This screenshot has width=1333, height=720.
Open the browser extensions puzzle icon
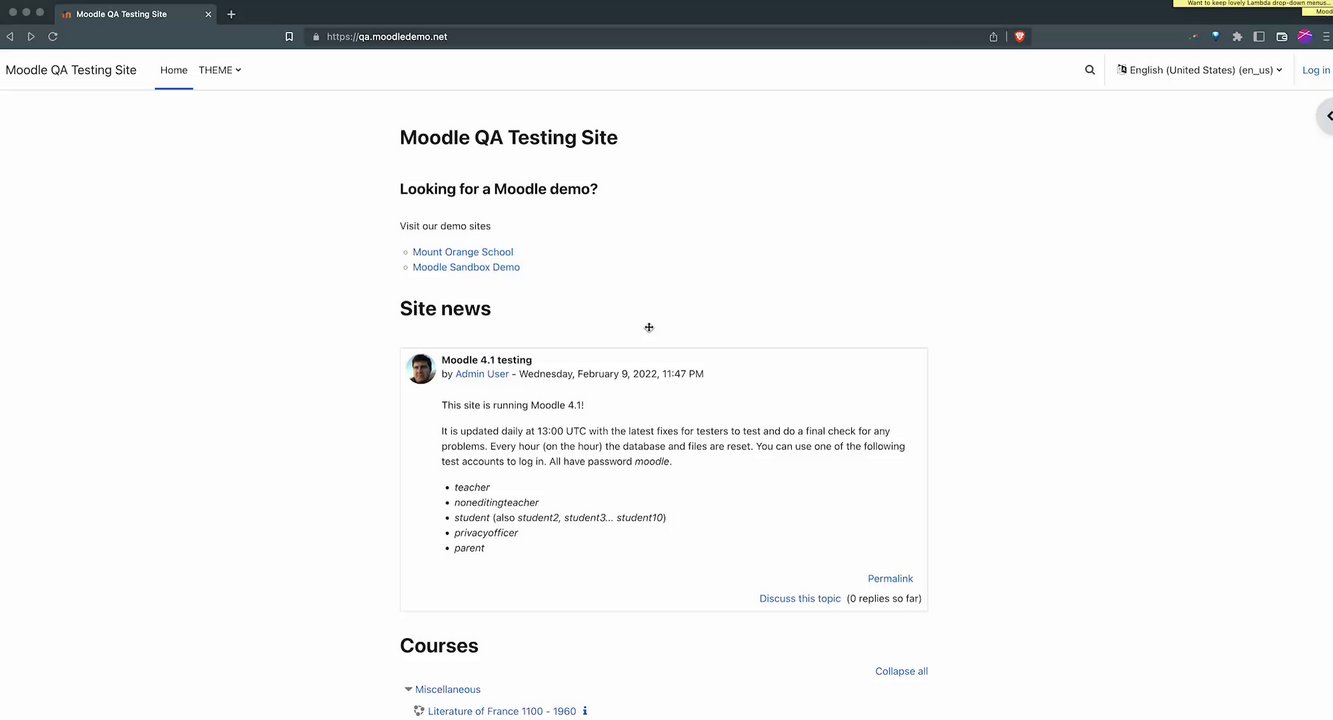click(1237, 37)
